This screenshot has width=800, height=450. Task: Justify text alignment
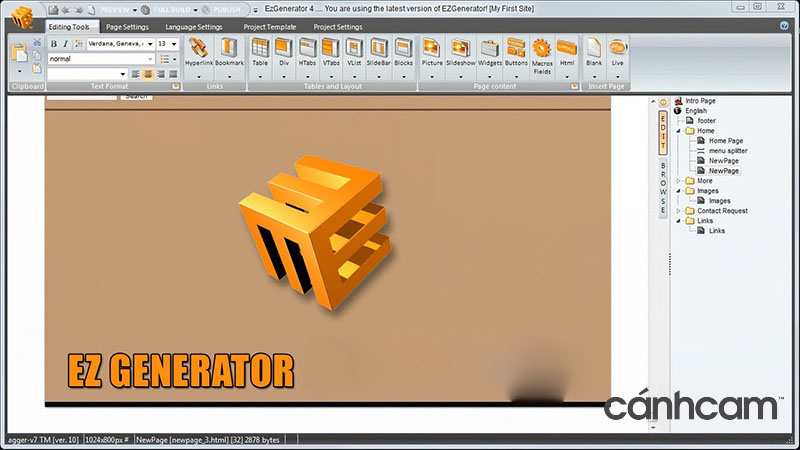coord(173,74)
